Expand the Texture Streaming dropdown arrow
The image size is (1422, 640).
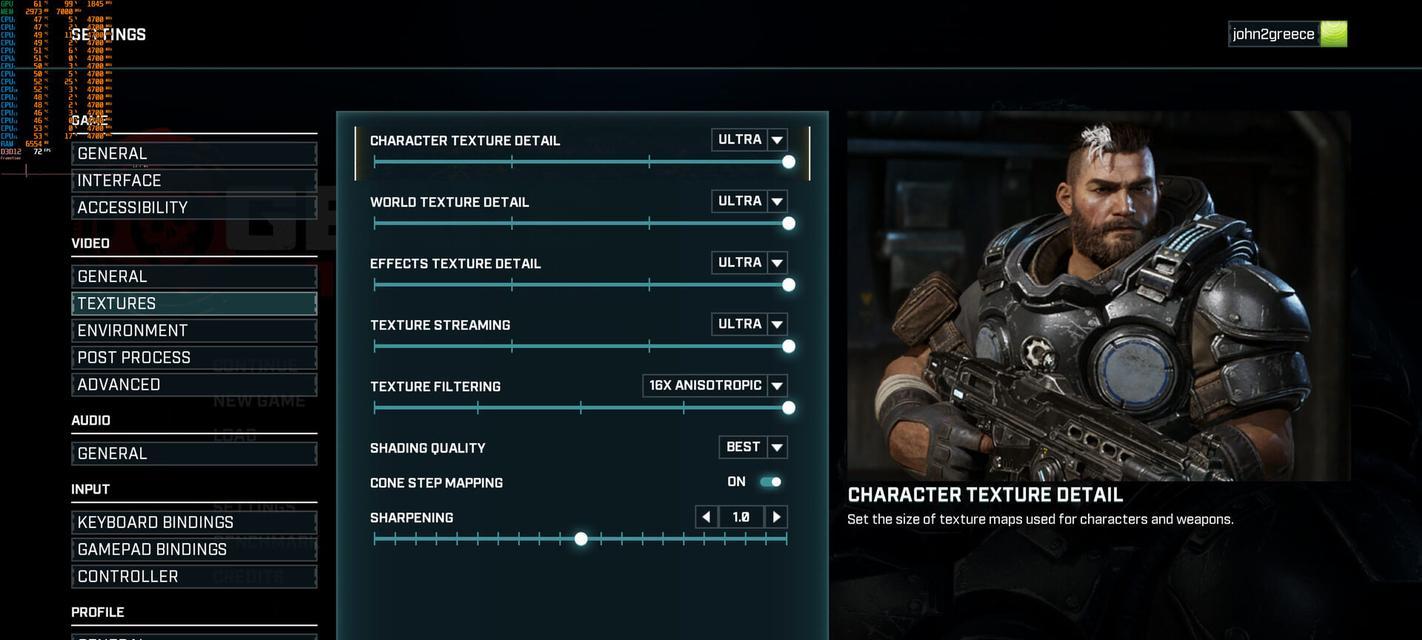click(x=777, y=324)
